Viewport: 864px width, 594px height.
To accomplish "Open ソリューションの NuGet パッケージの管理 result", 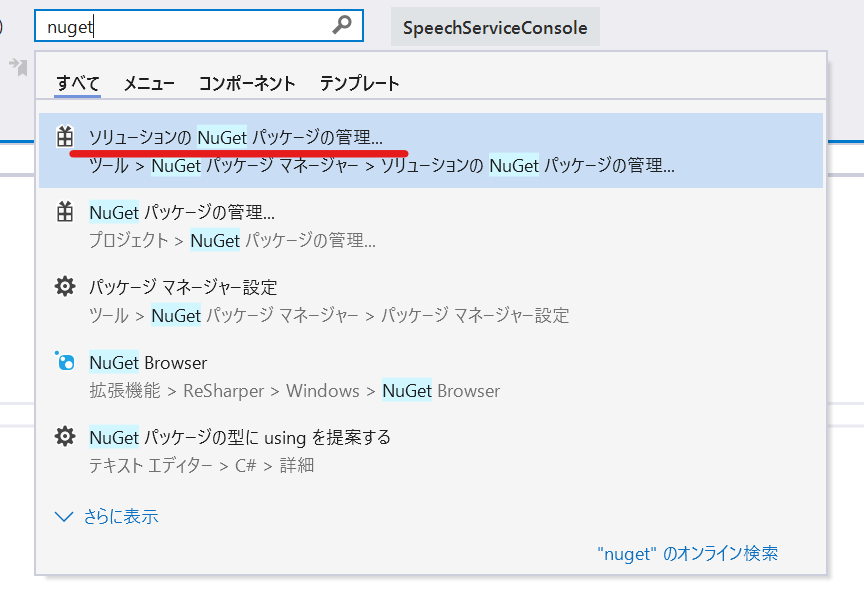I will [431, 150].
